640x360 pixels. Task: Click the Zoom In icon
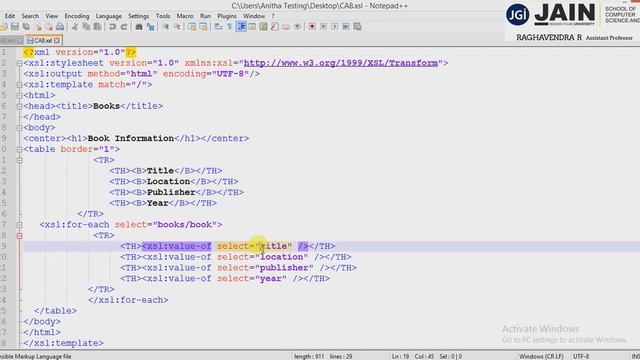click(165, 27)
